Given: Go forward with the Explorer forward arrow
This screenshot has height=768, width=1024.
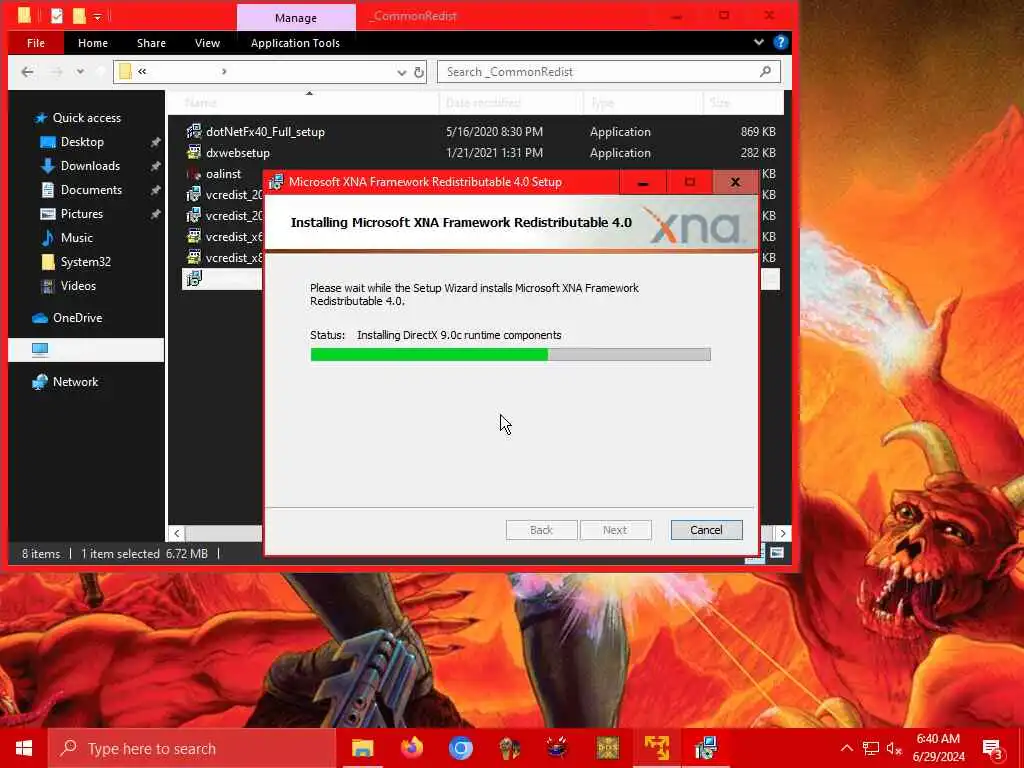Looking at the screenshot, I should 56,72.
